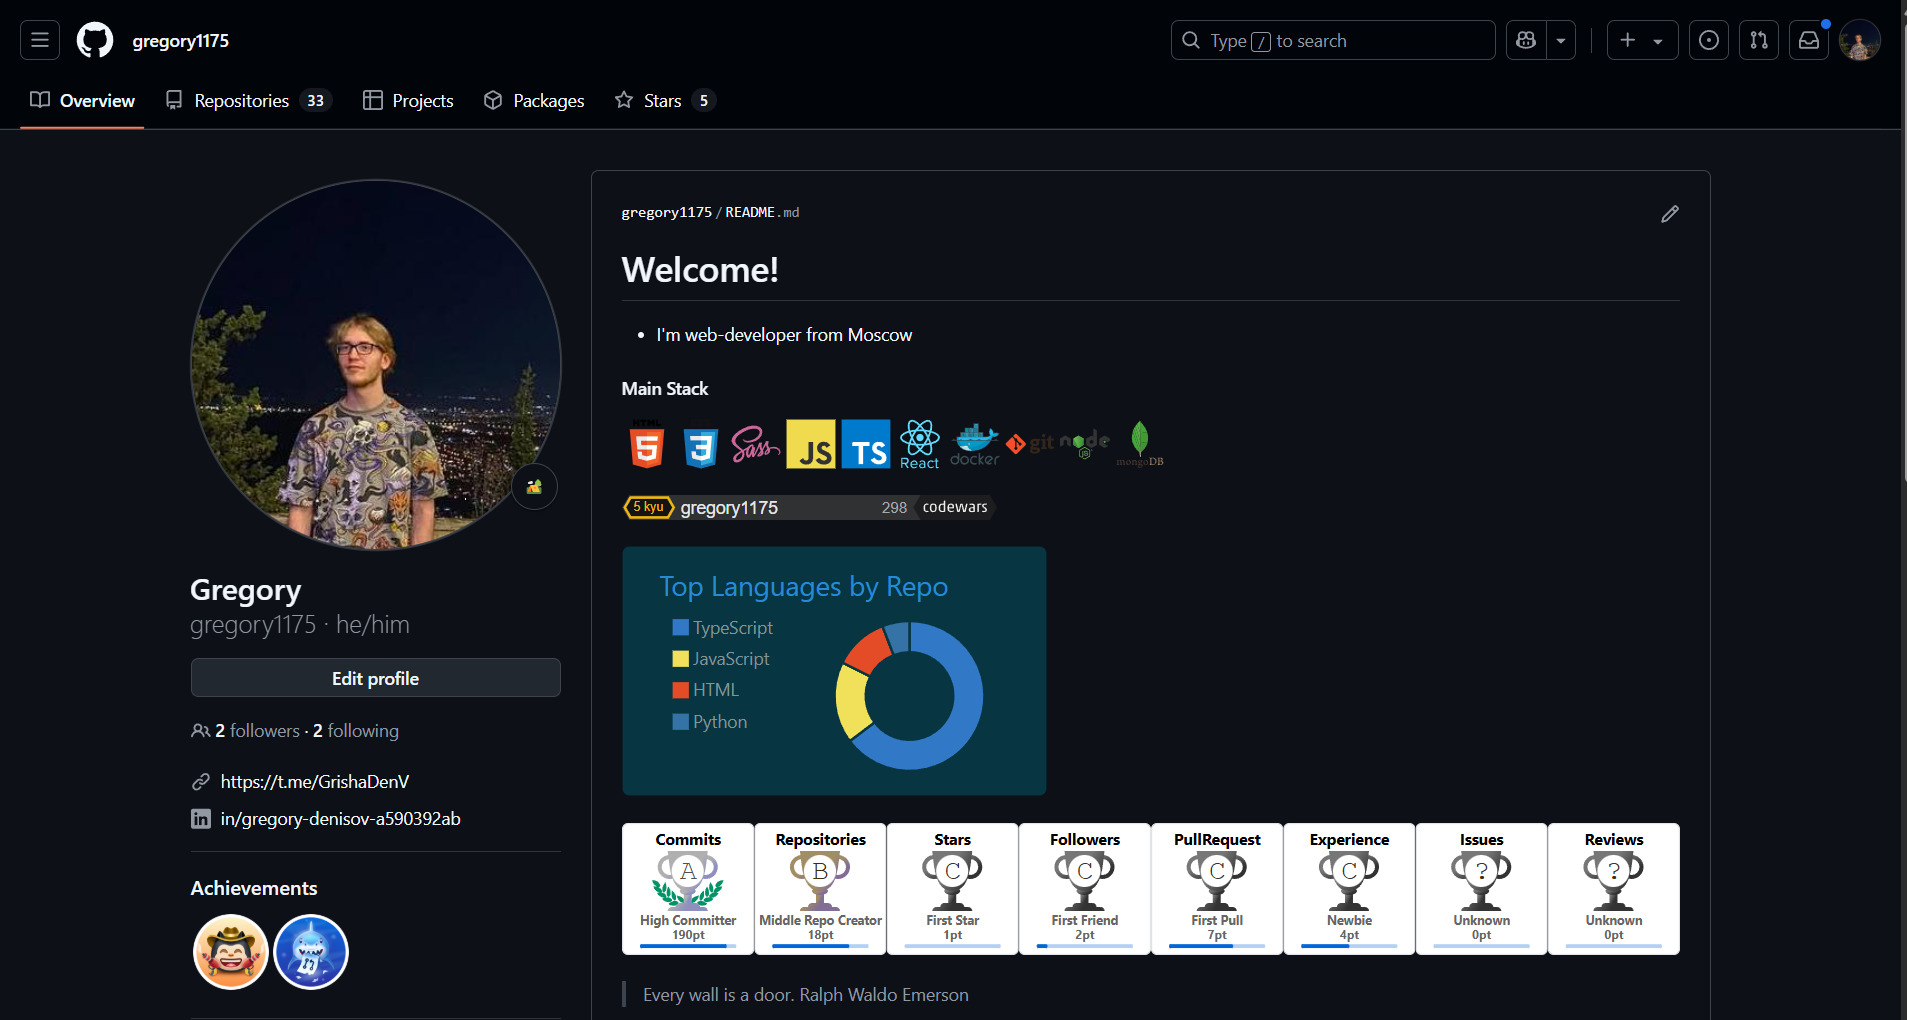1907x1020 pixels.
Task: Click the JavaScript JS icon
Action: click(811, 444)
